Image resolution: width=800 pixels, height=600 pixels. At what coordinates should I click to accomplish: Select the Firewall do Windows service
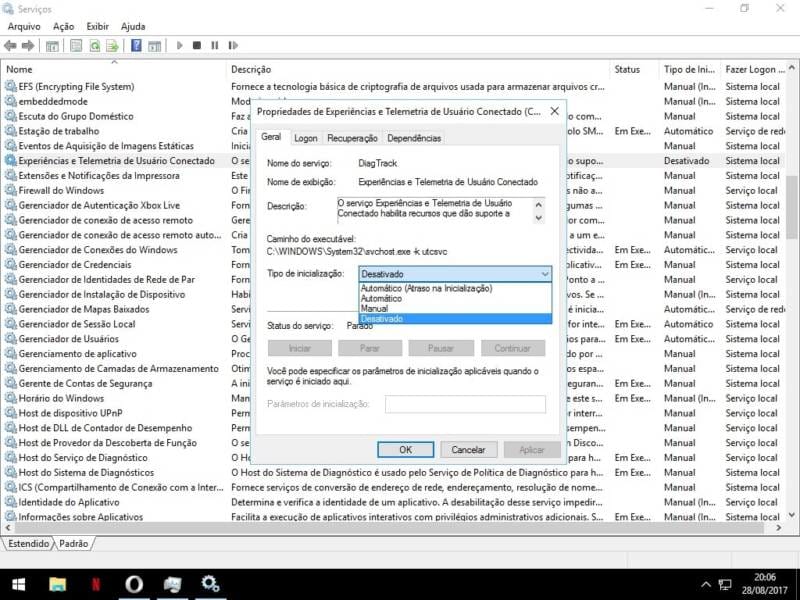[x=61, y=191]
